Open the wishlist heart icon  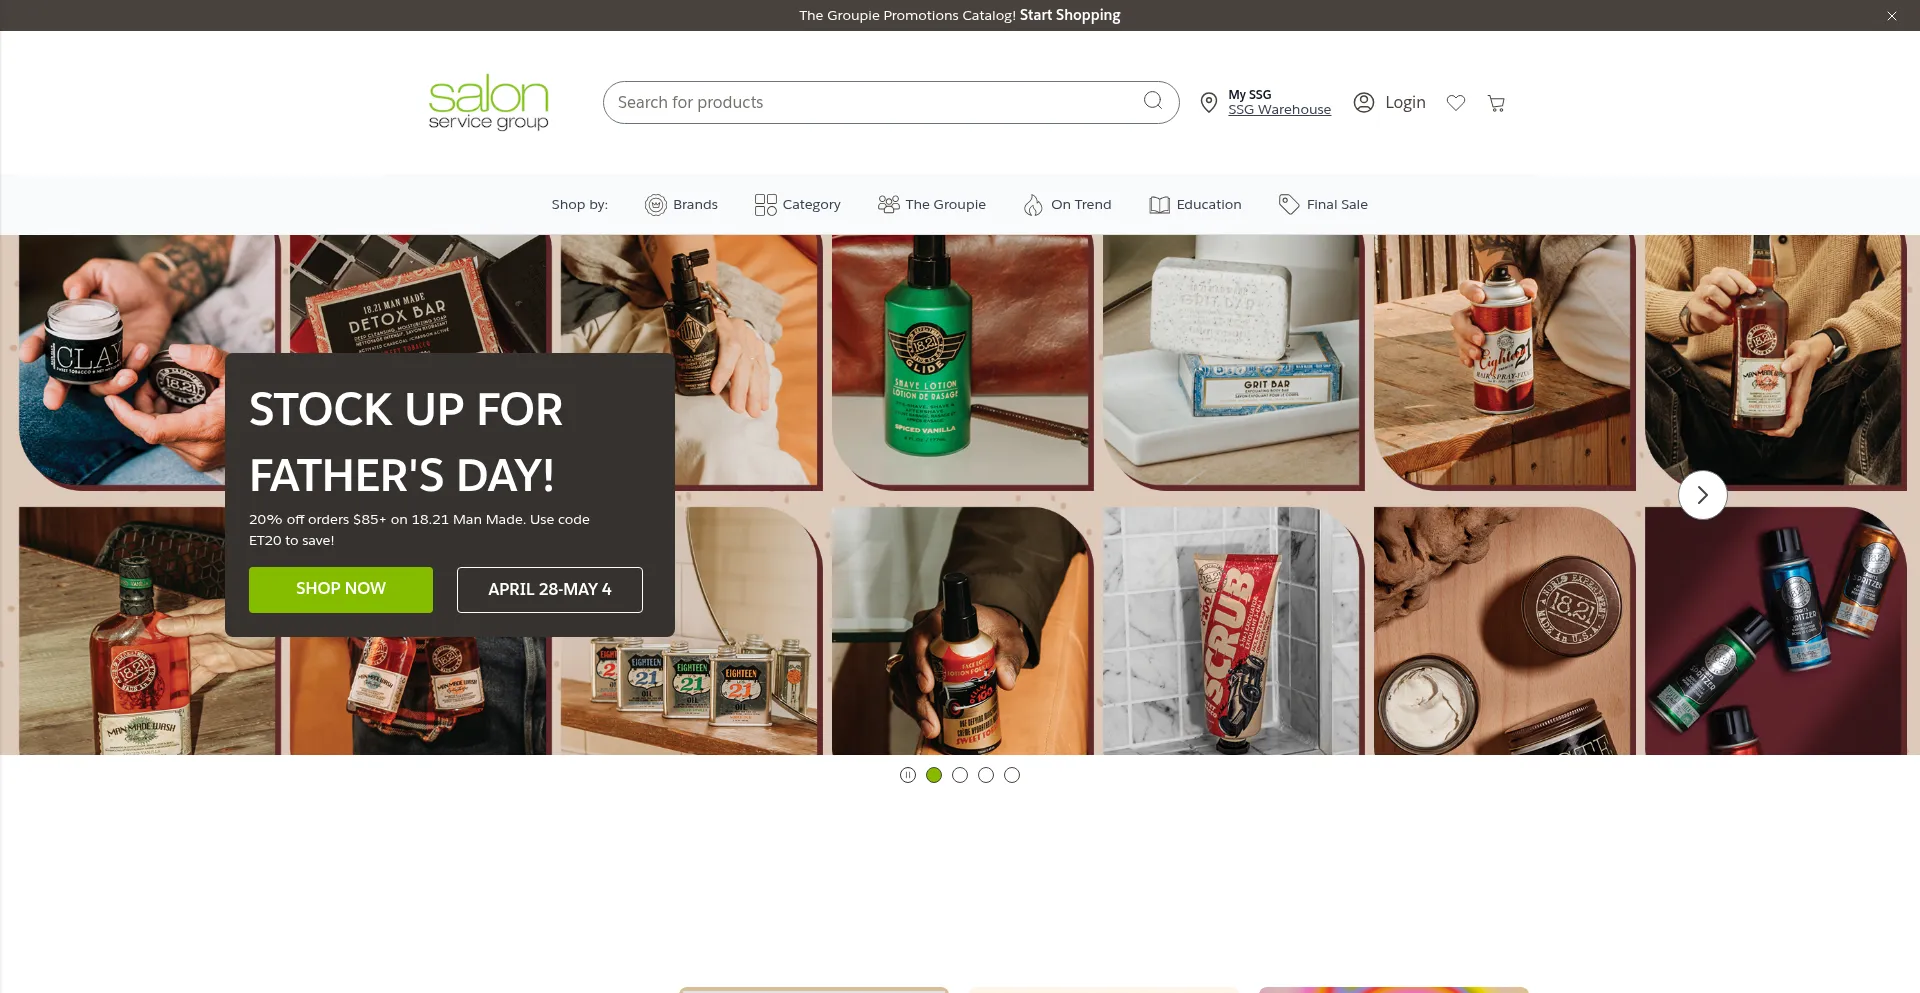1456,103
